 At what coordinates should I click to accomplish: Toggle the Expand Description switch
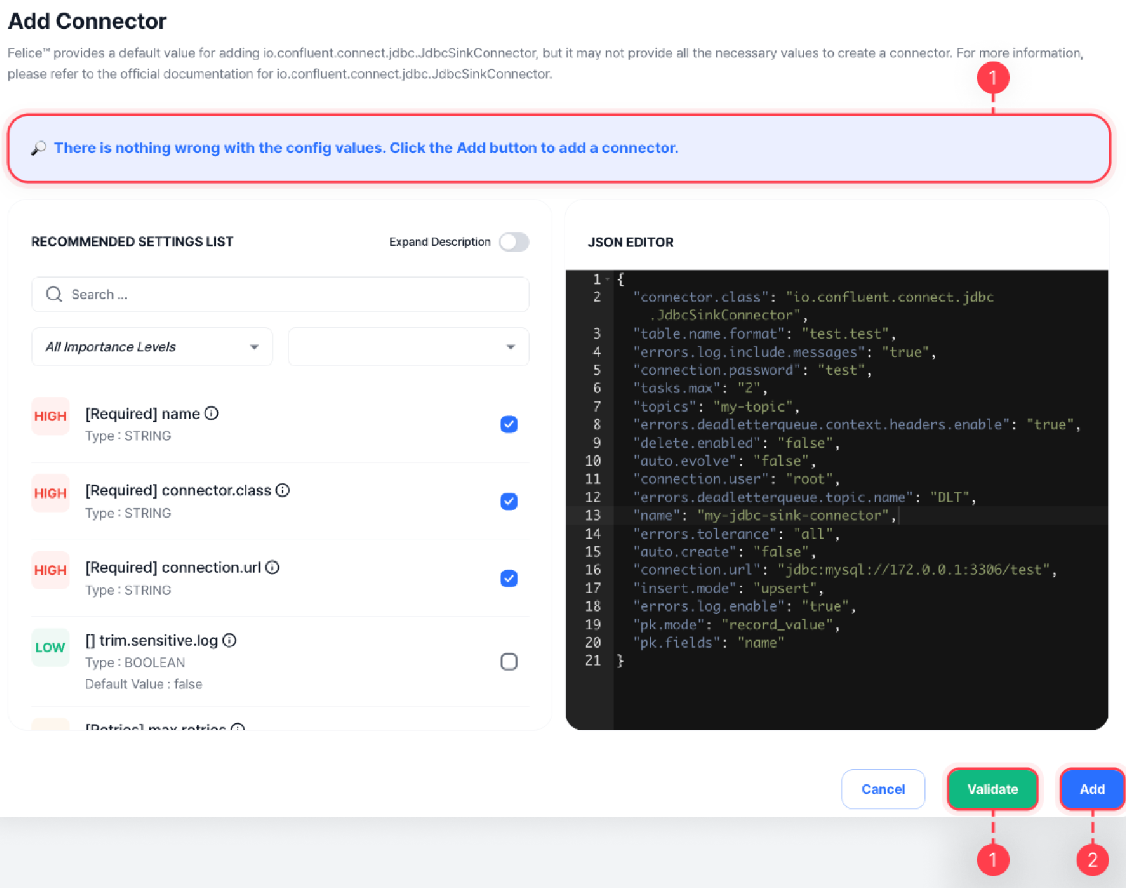click(514, 241)
